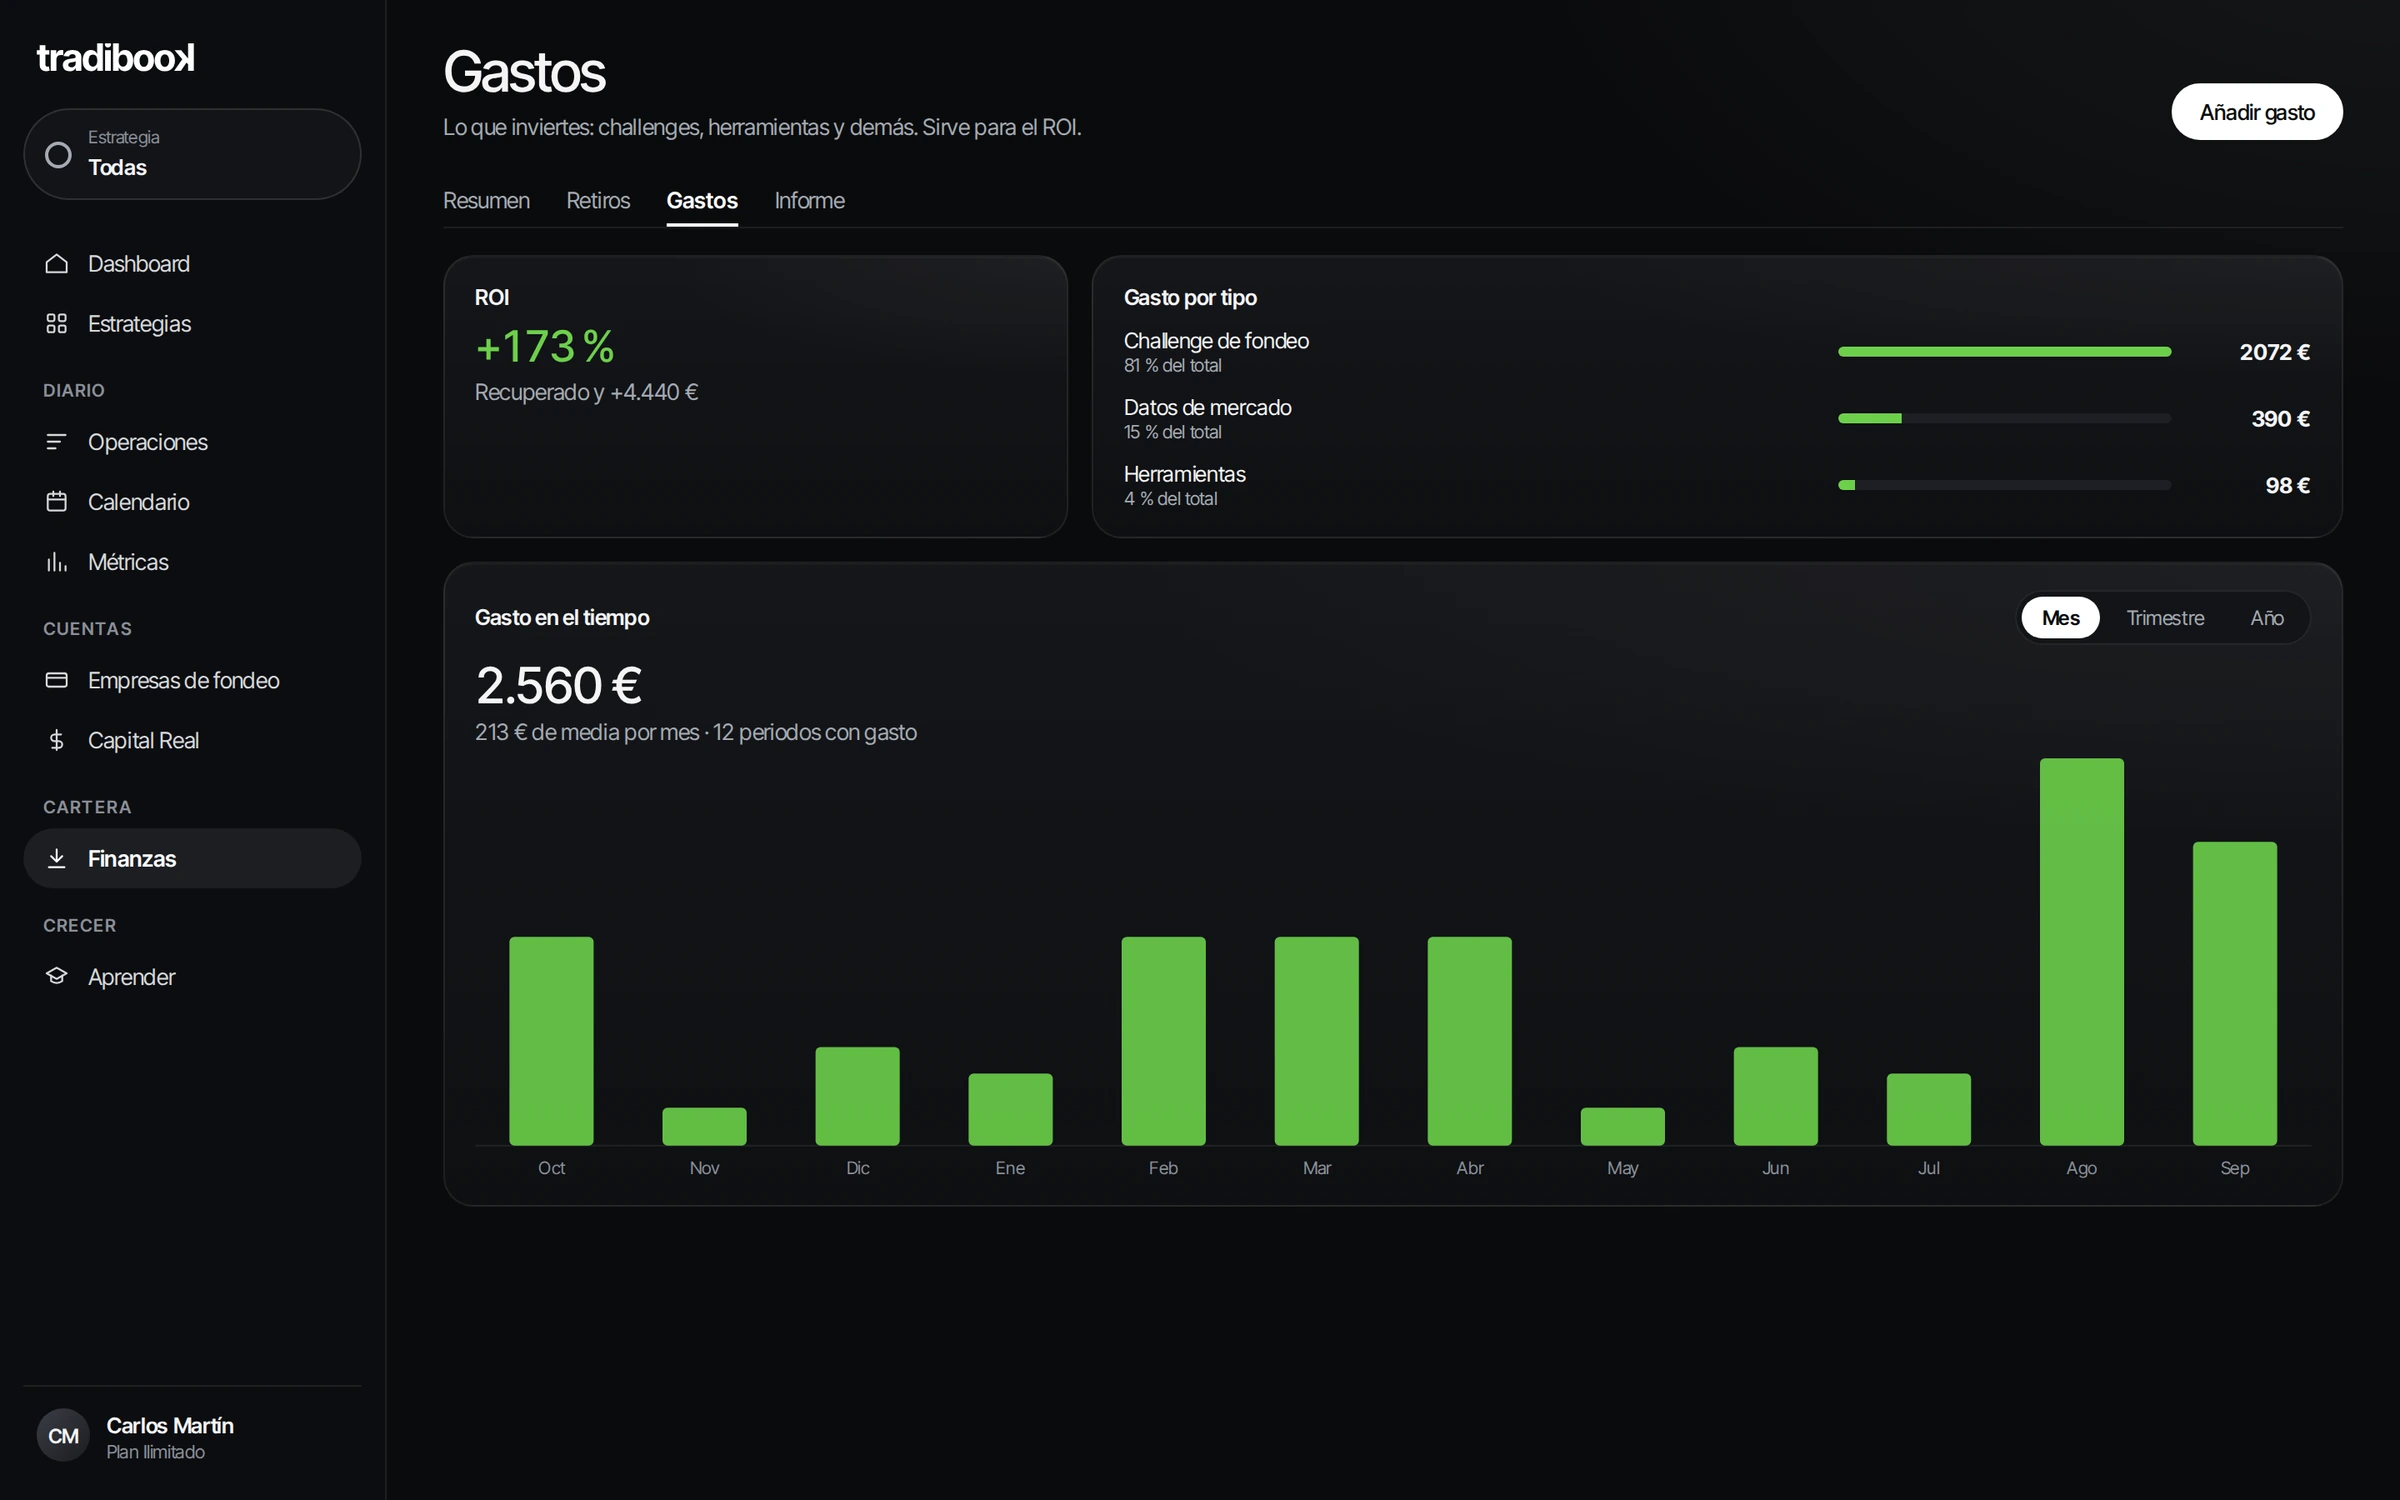Click the CM user avatar
Screen dimensions: 2400x1500
(63, 1435)
